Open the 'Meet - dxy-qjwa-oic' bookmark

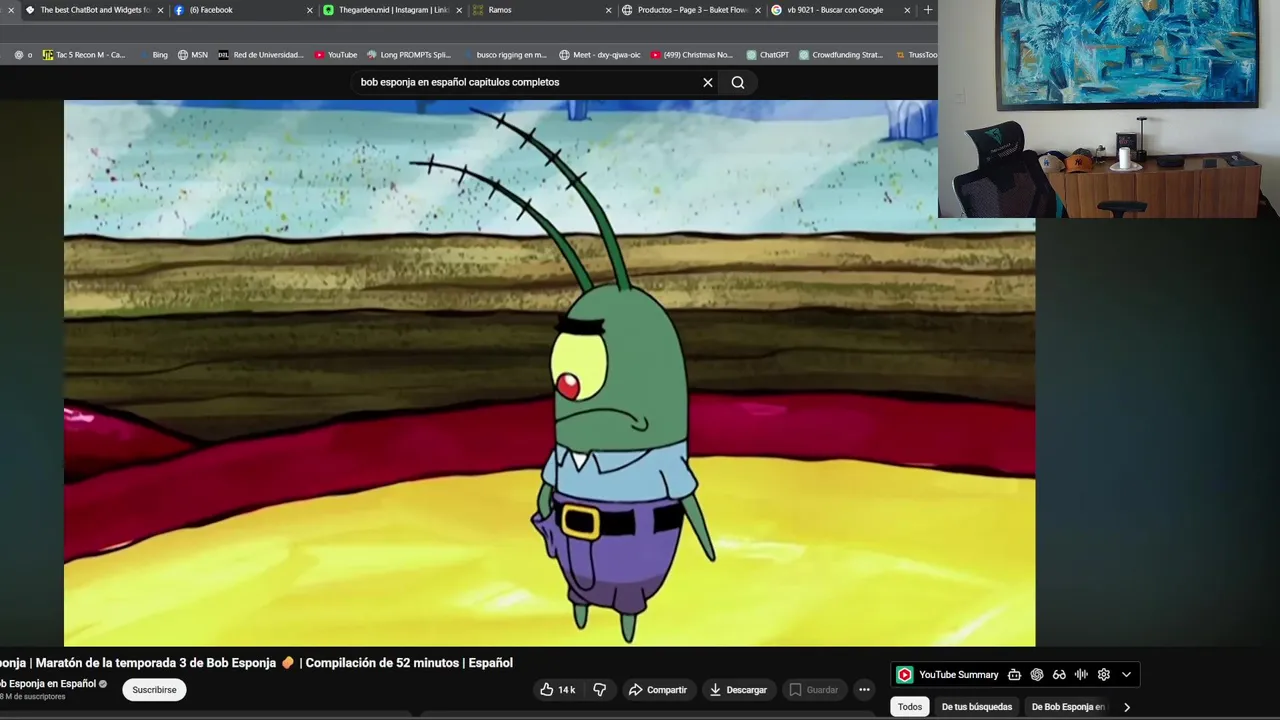click(x=600, y=55)
